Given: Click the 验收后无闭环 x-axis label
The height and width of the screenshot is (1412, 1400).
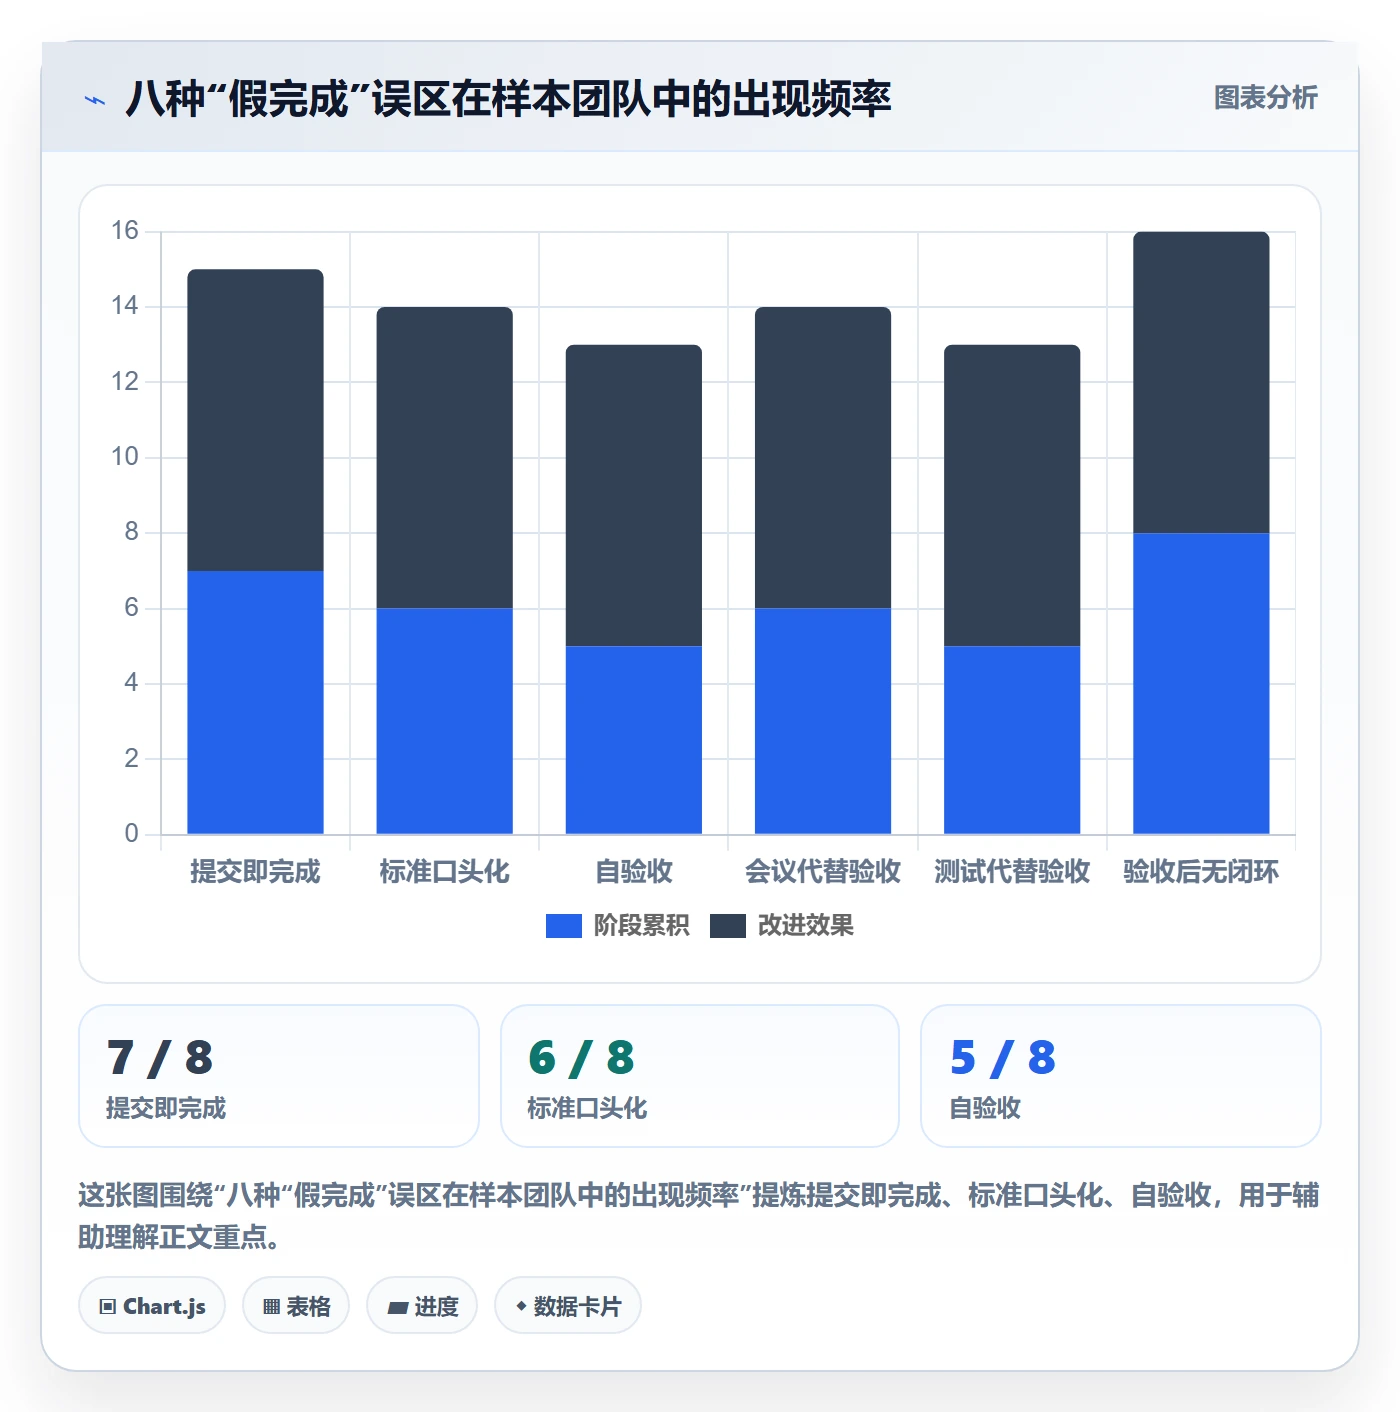Looking at the screenshot, I should tap(1201, 872).
